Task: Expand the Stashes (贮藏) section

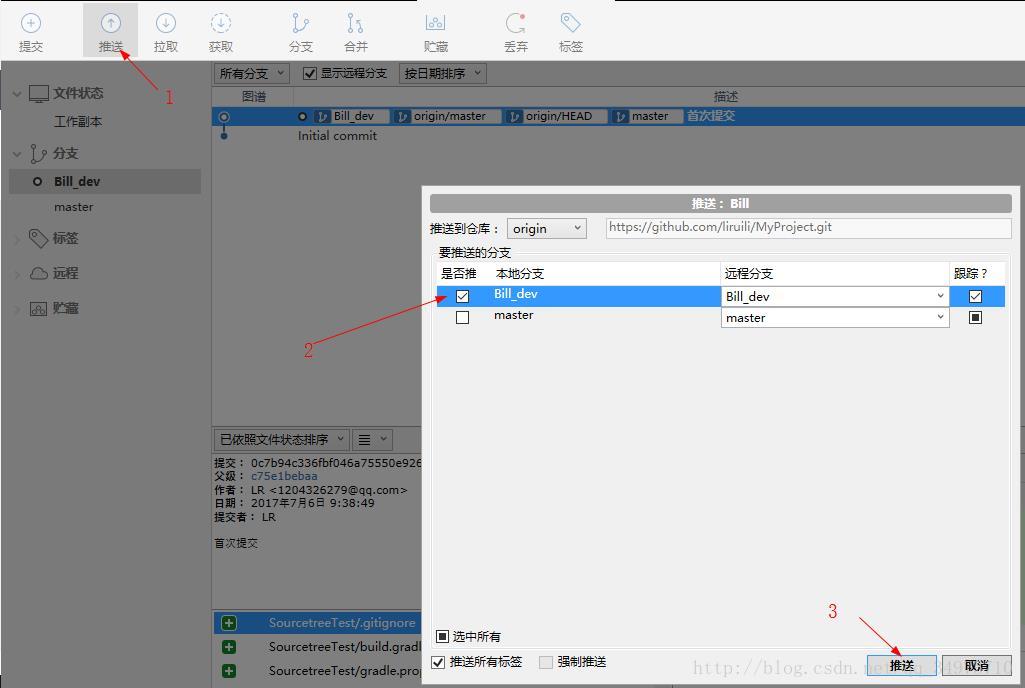Action: coord(17,309)
